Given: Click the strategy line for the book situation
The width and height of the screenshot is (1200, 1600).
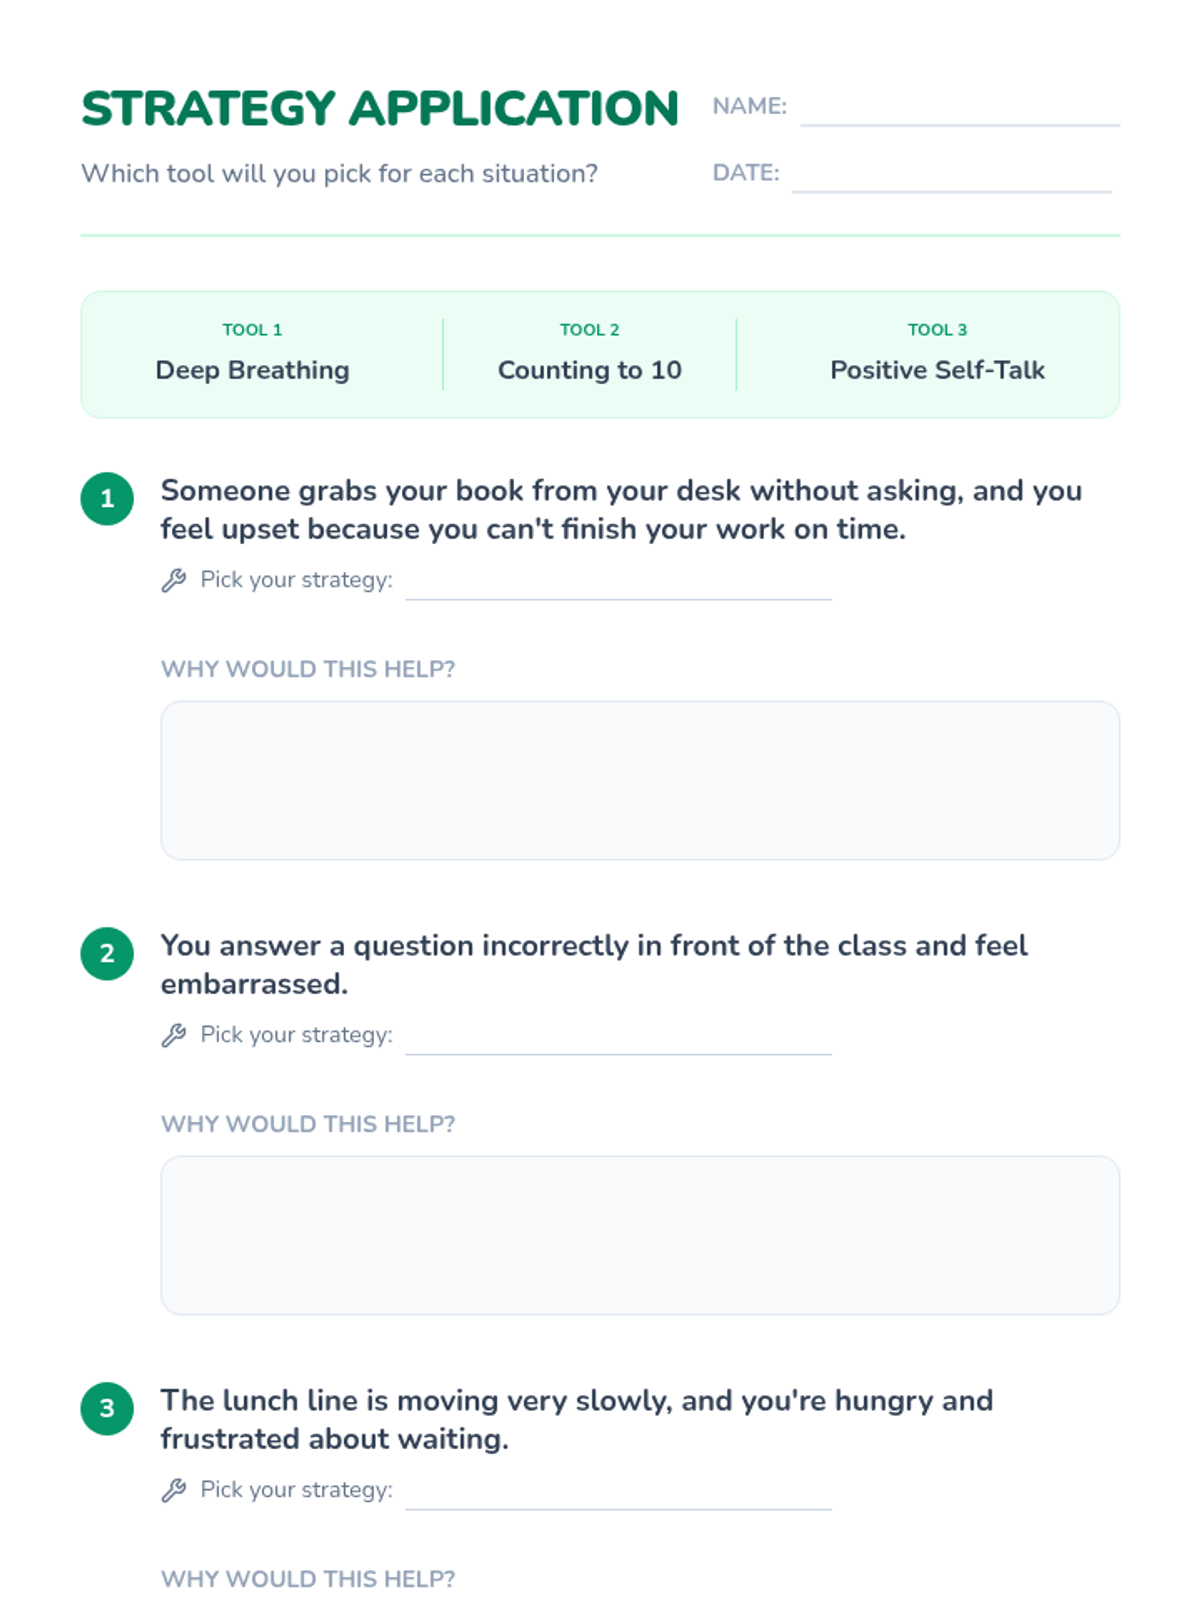Looking at the screenshot, I should click(619, 584).
